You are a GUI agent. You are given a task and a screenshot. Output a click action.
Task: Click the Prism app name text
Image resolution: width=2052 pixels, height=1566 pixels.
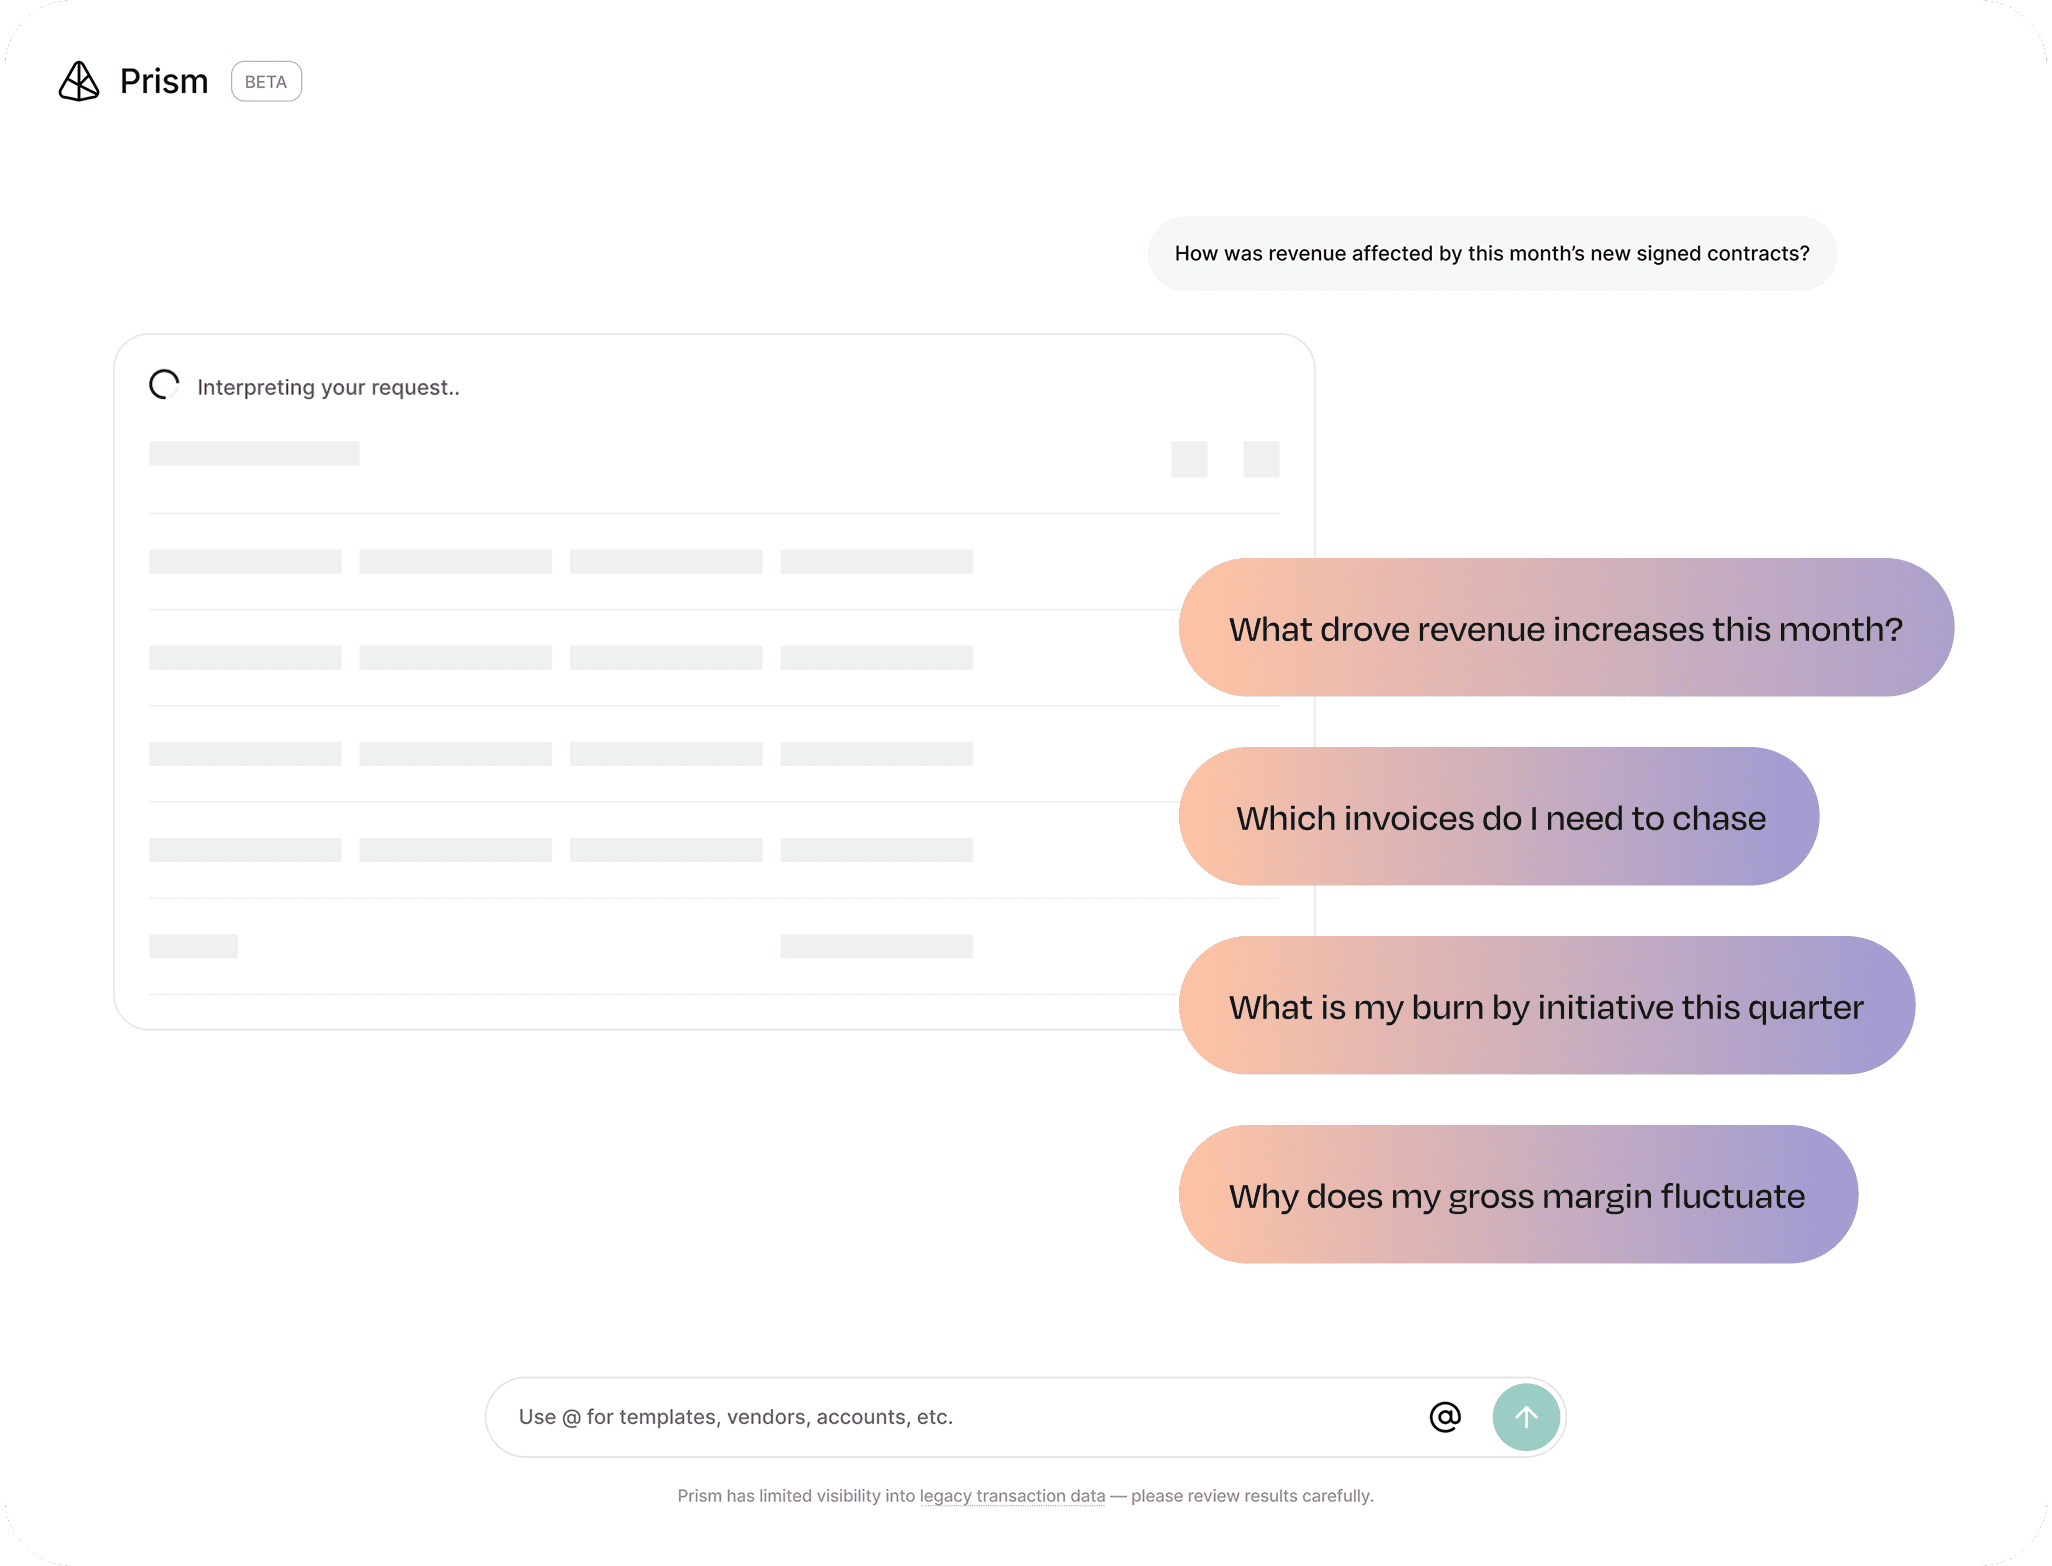point(164,82)
